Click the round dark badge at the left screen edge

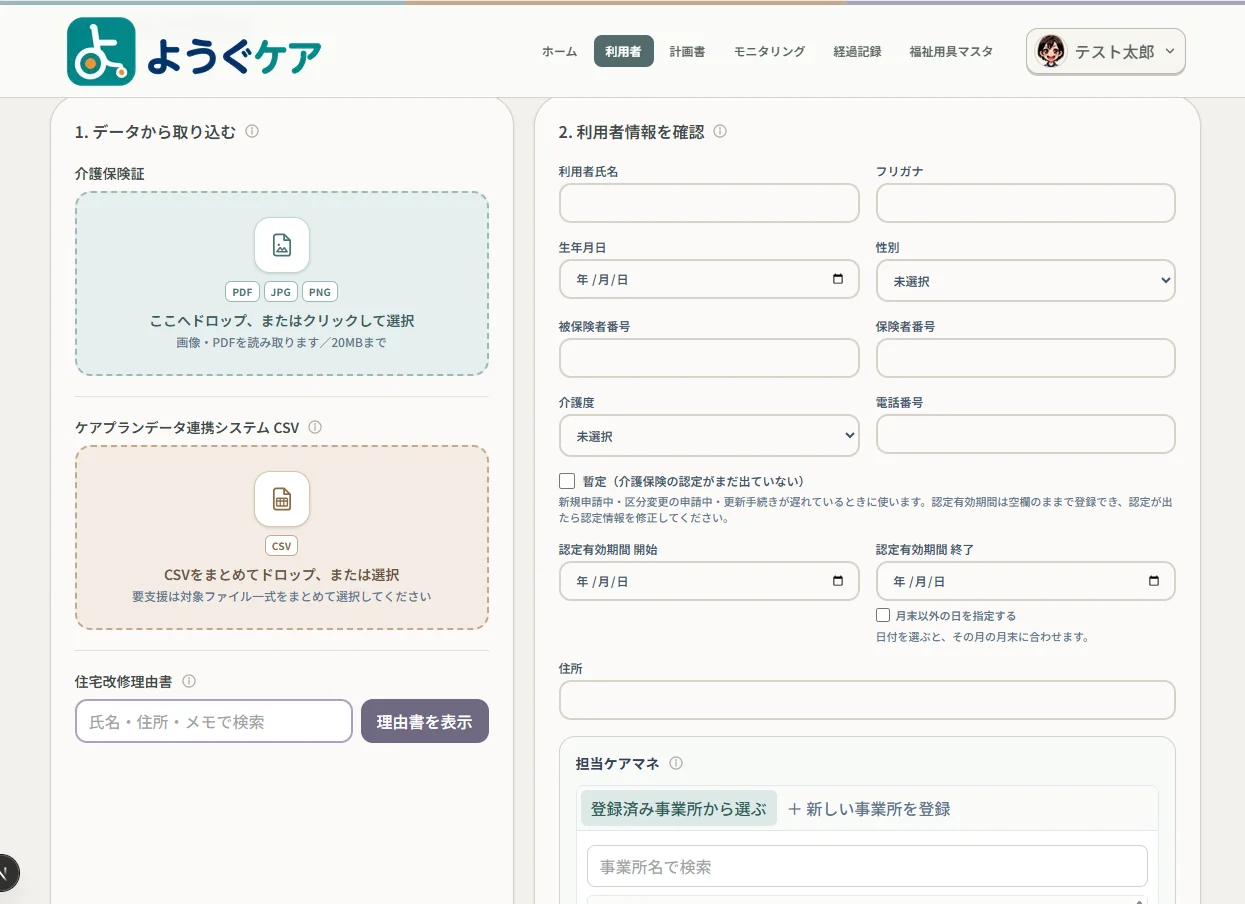point(4,873)
